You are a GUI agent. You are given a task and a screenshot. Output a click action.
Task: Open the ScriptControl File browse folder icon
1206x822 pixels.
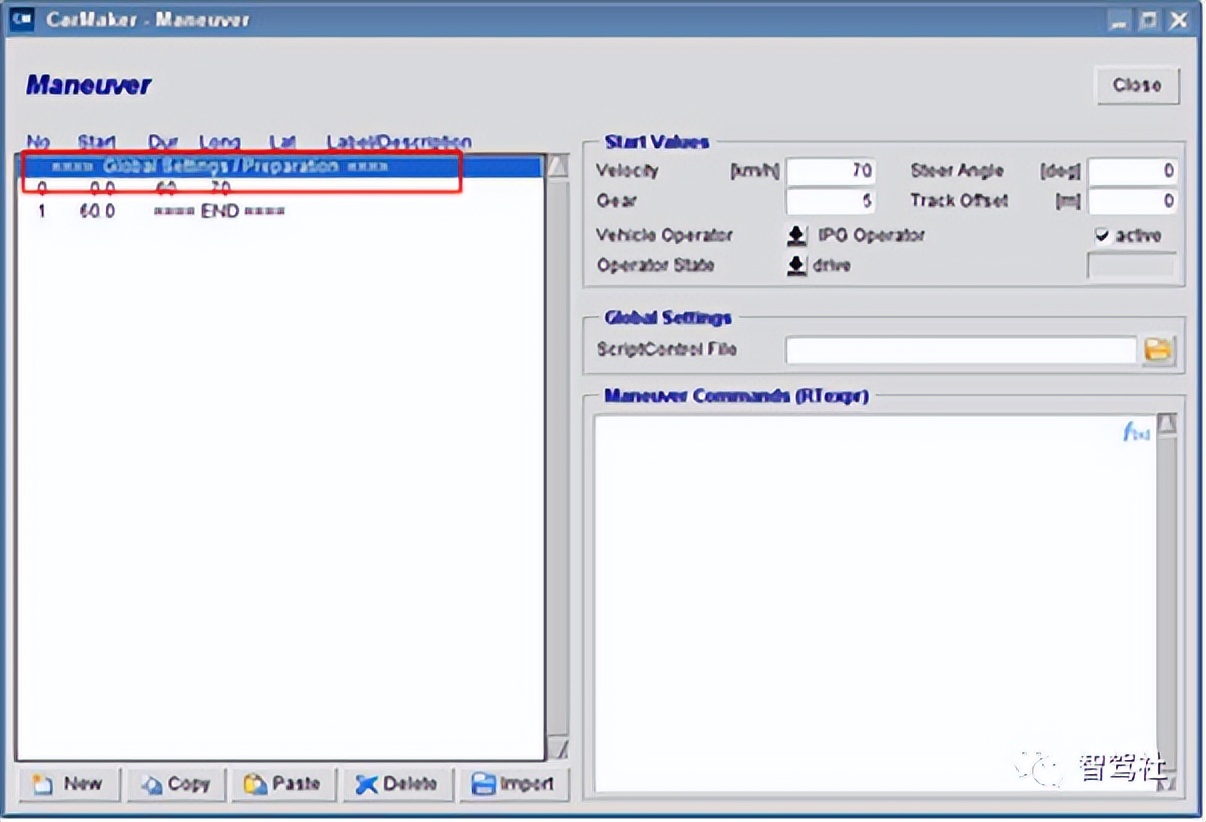click(1158, 350)
